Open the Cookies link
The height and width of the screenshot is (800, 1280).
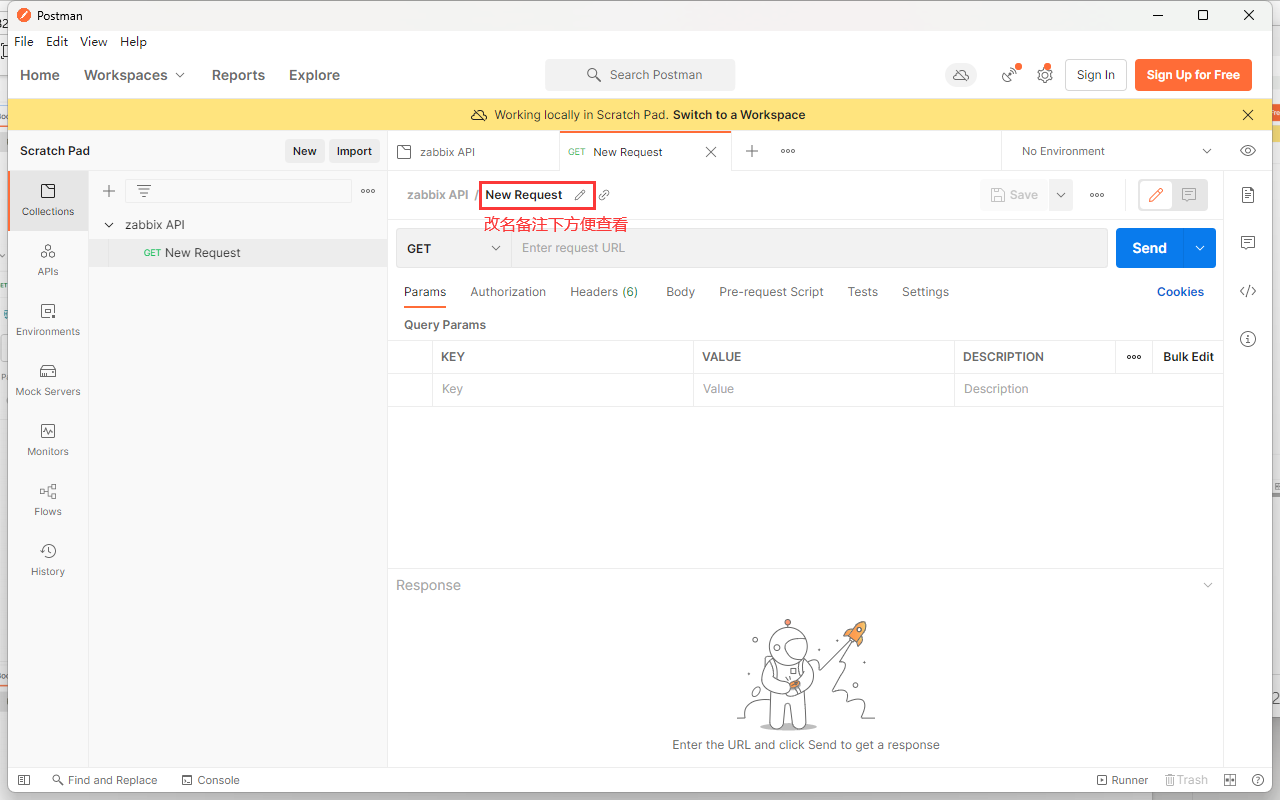(1180, 292)
